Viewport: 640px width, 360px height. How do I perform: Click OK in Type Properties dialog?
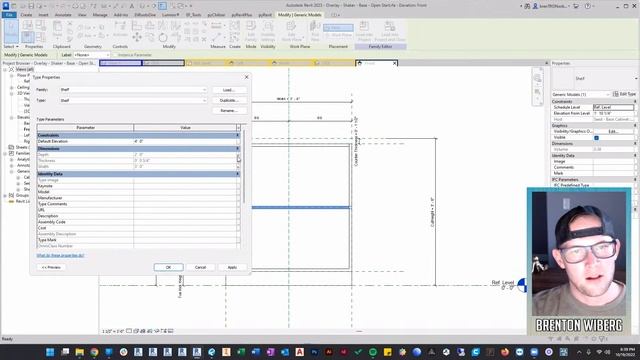168,267
